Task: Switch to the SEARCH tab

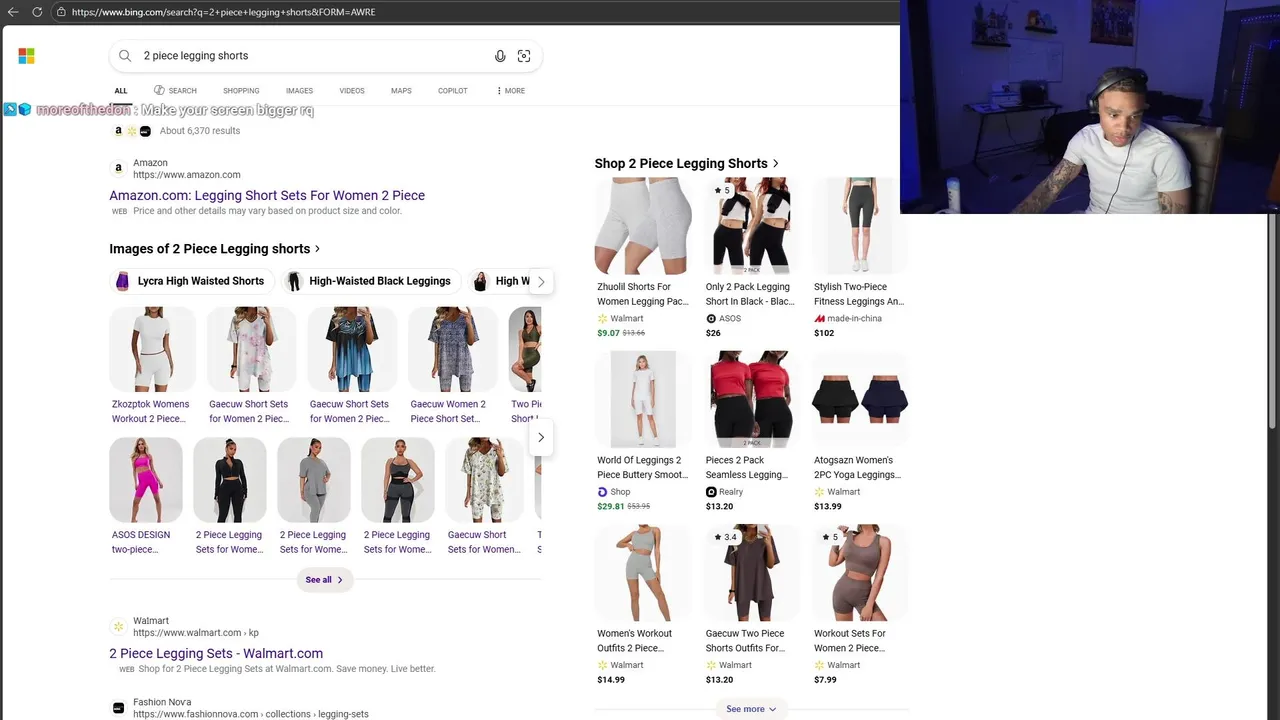Action: tap(175, 91)
